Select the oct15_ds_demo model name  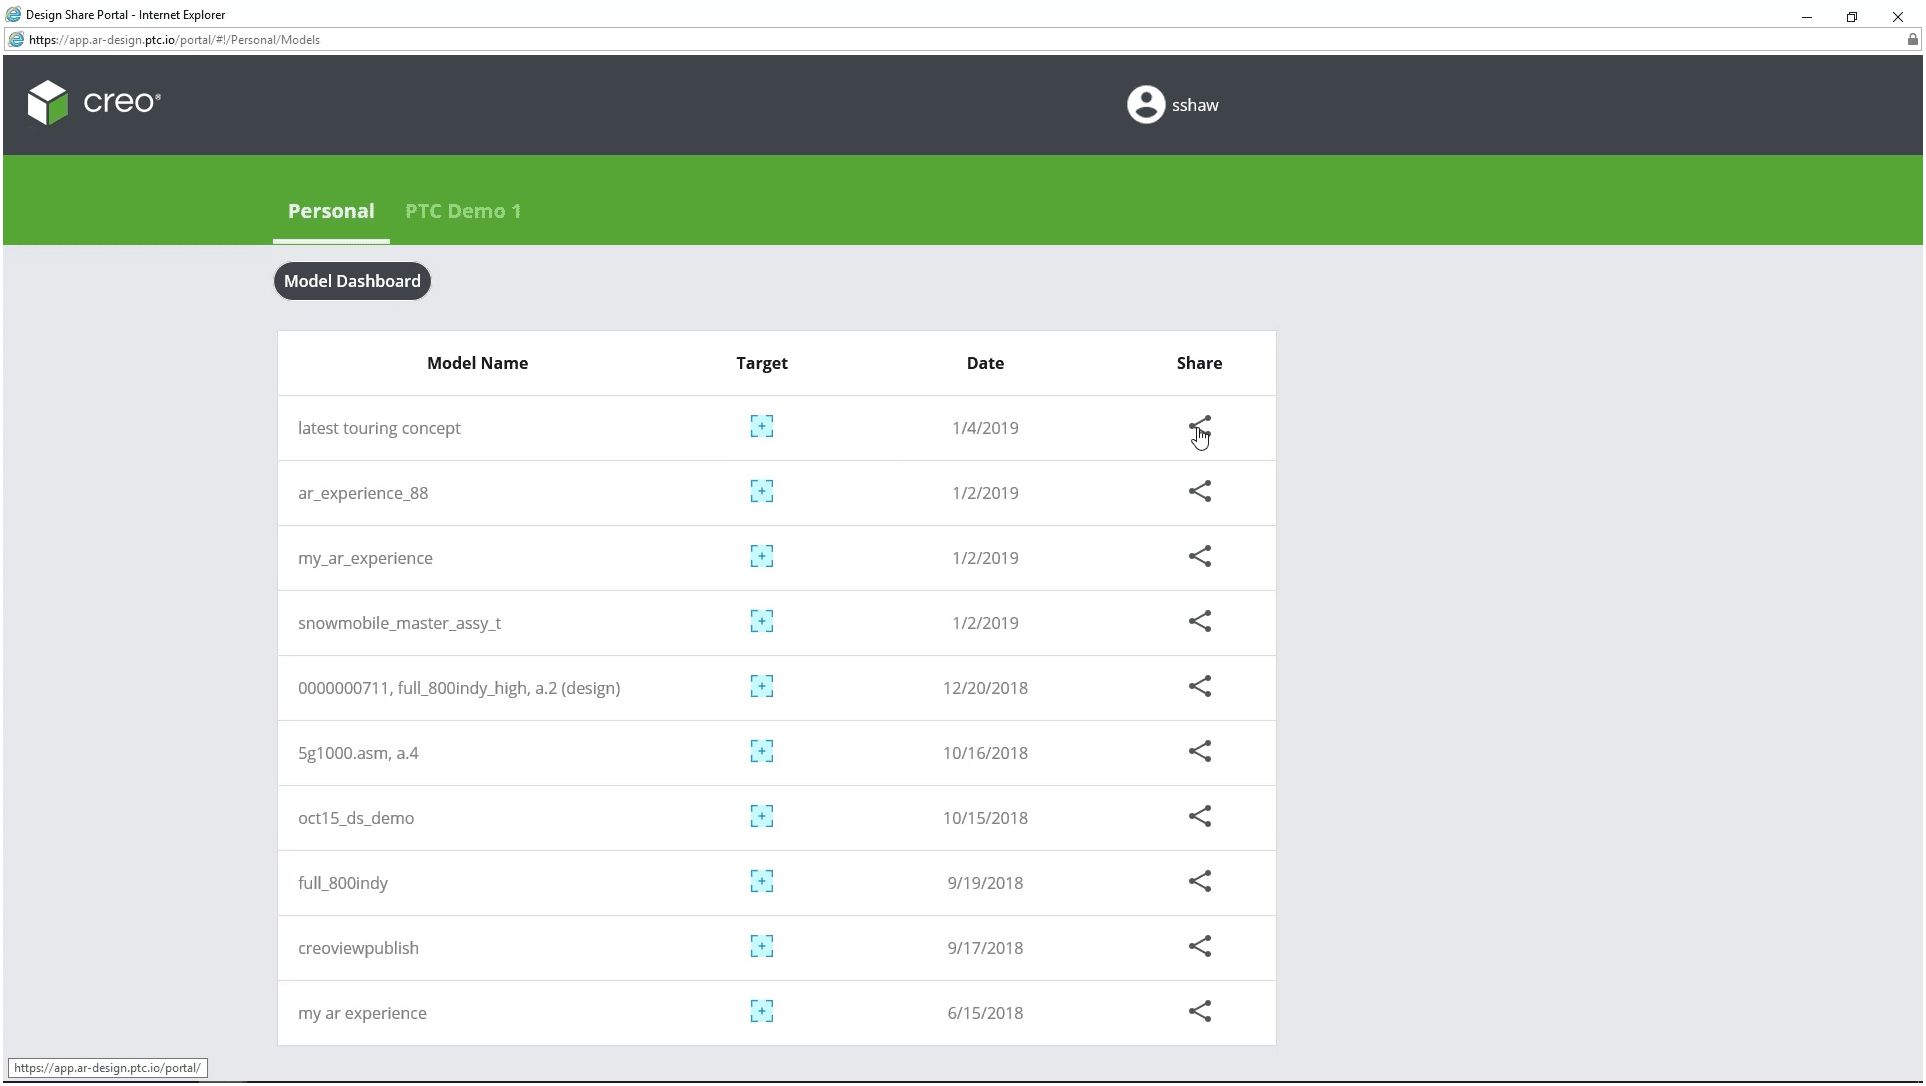pyautogui.click(x=355, y=818)
